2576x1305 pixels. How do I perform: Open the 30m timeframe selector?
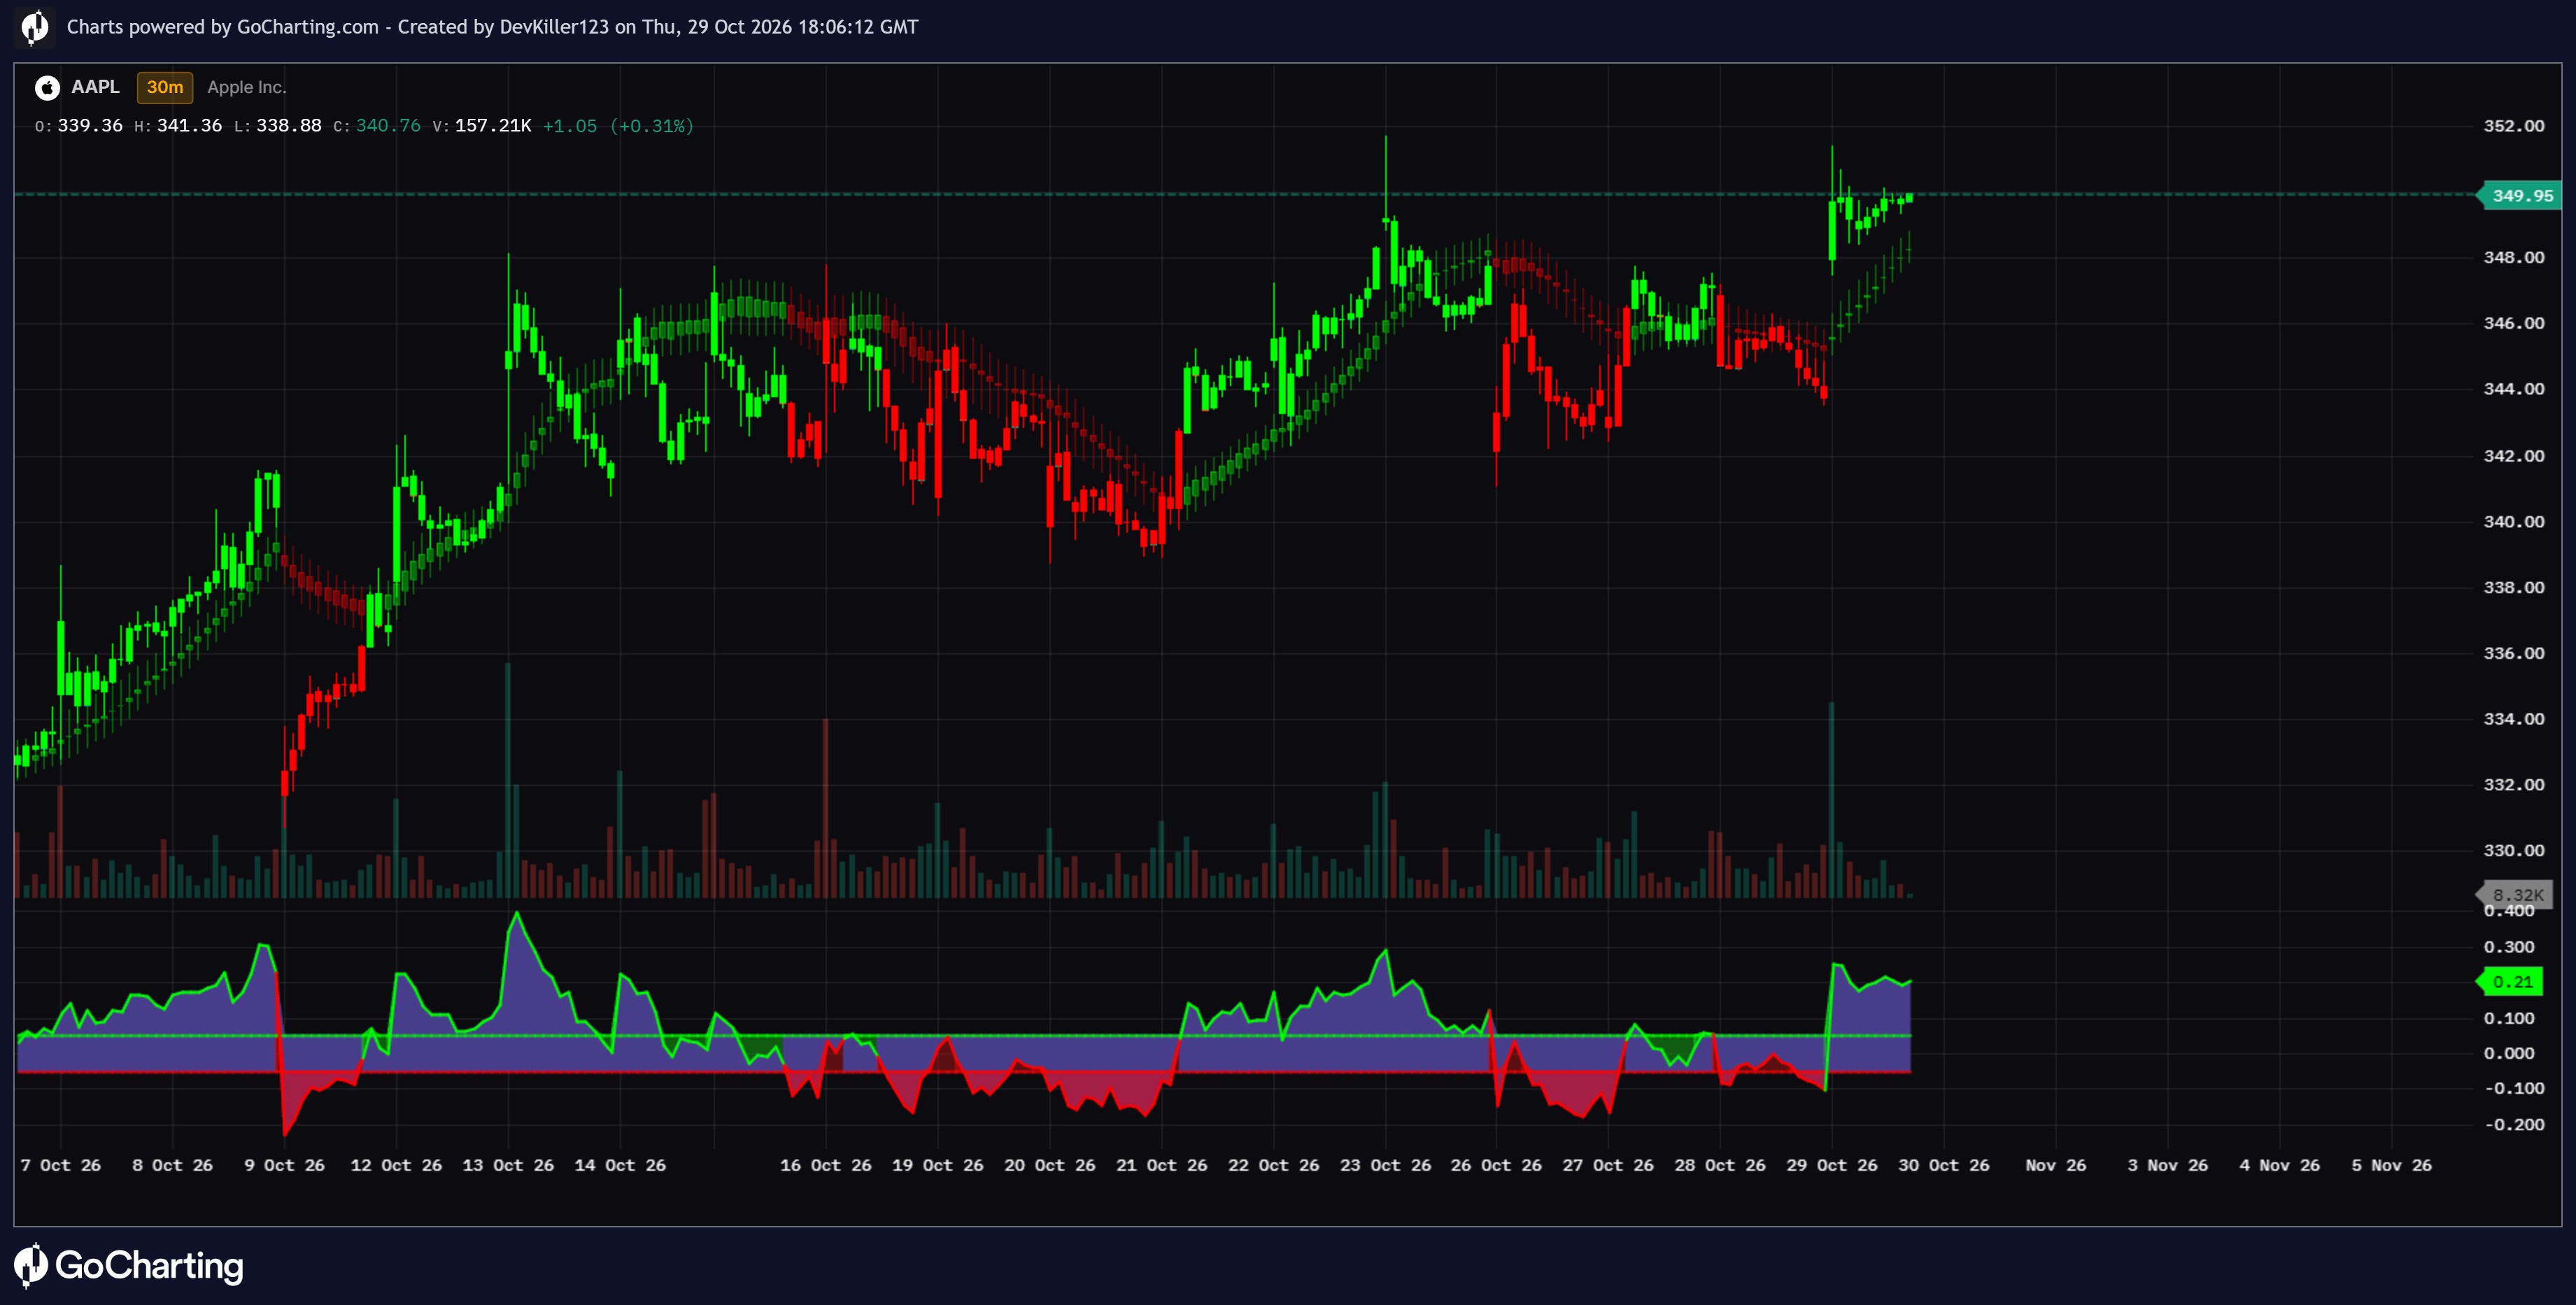click(x=165, y=87)
